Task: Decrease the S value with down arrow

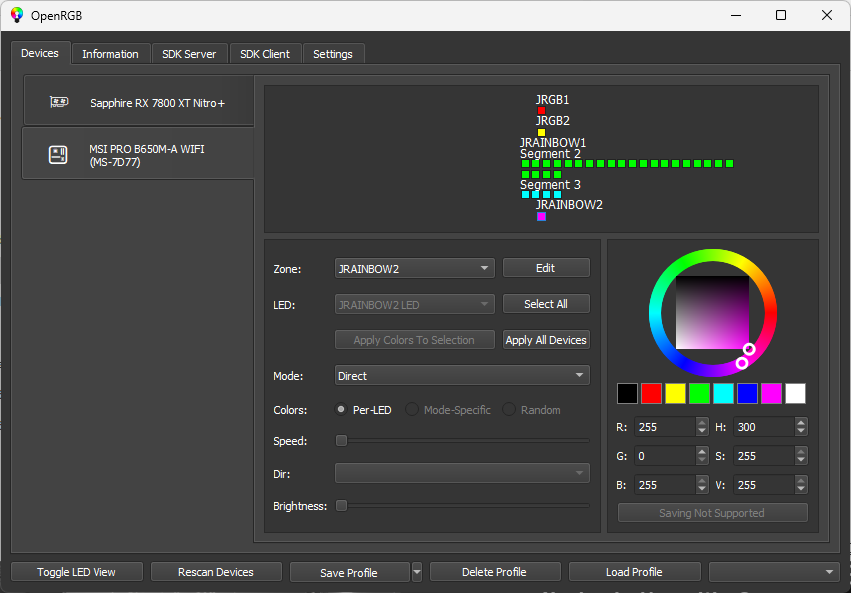Action: click(801, 461)
